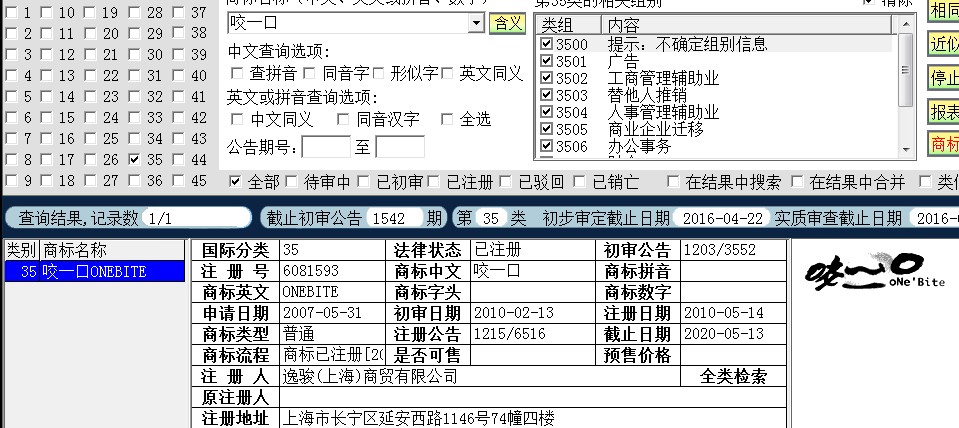Uncheck group 3501 广告

pos(547,61)
